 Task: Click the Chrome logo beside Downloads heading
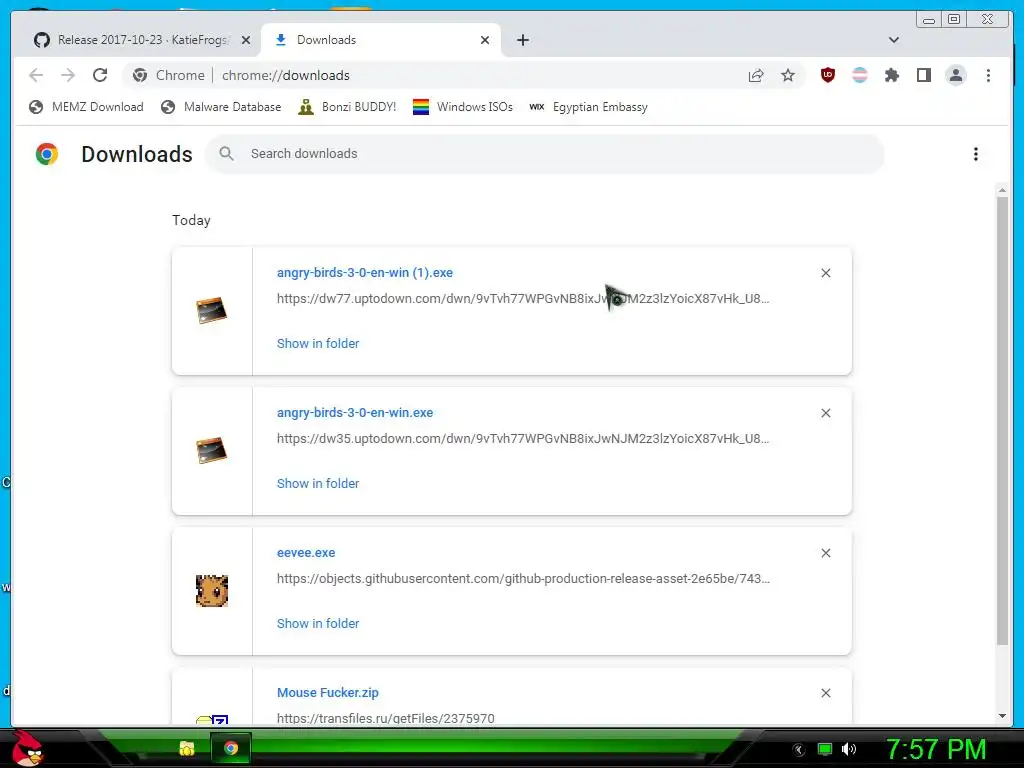(47, 154)
